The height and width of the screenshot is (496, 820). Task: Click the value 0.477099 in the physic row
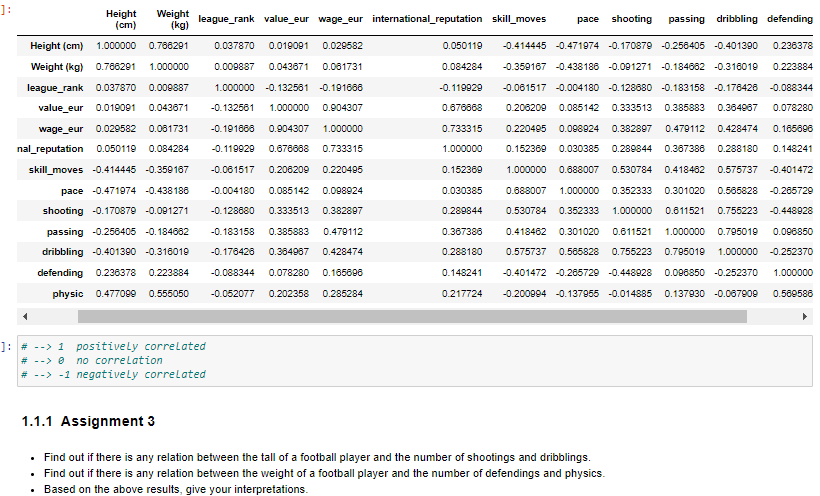pos(116,294)
